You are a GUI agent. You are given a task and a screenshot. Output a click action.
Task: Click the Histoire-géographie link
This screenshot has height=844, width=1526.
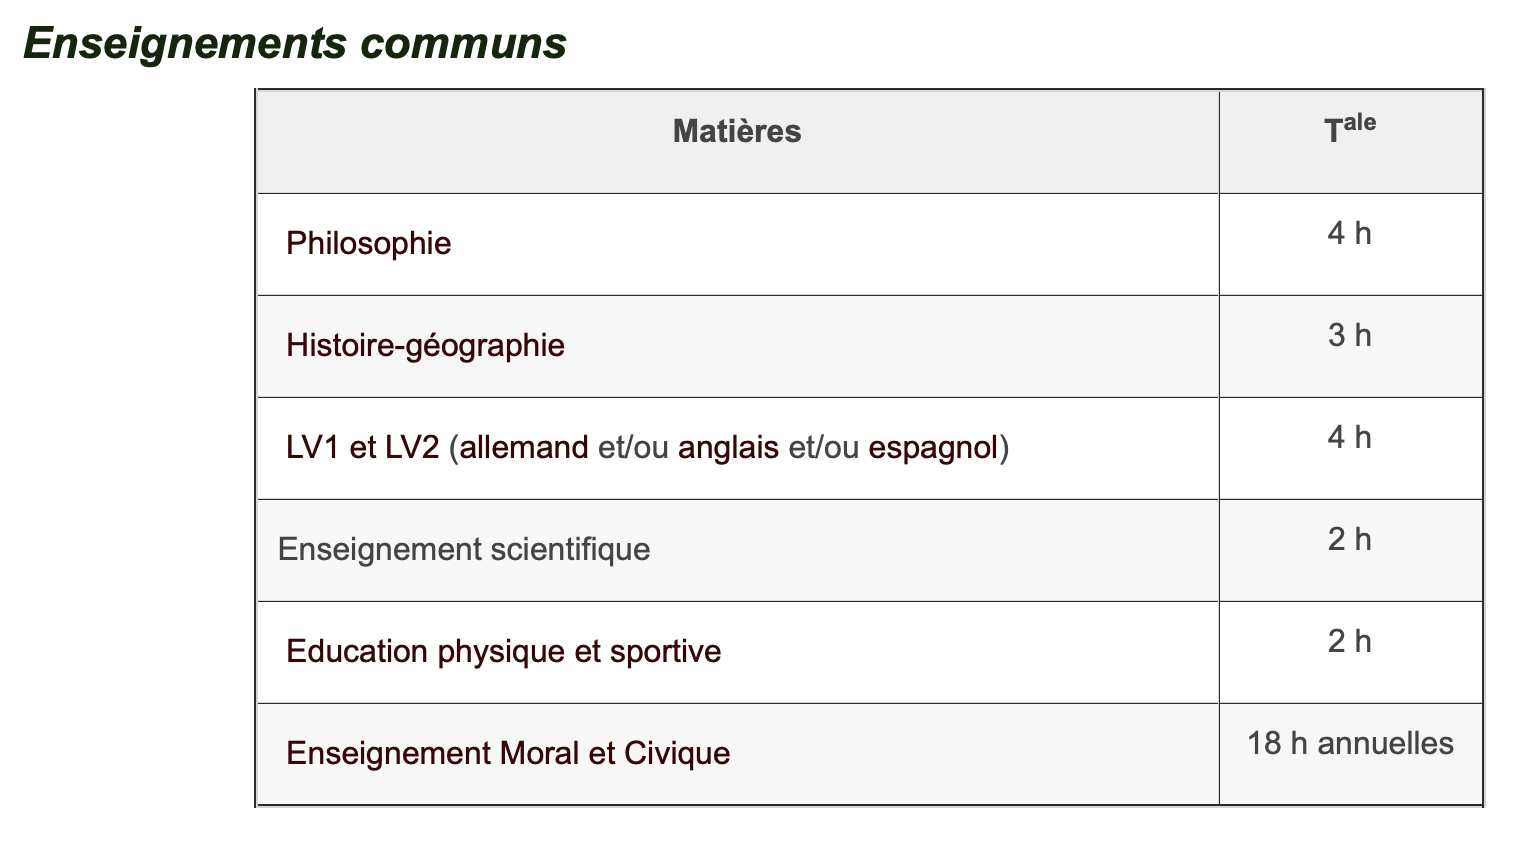(425, 346)
